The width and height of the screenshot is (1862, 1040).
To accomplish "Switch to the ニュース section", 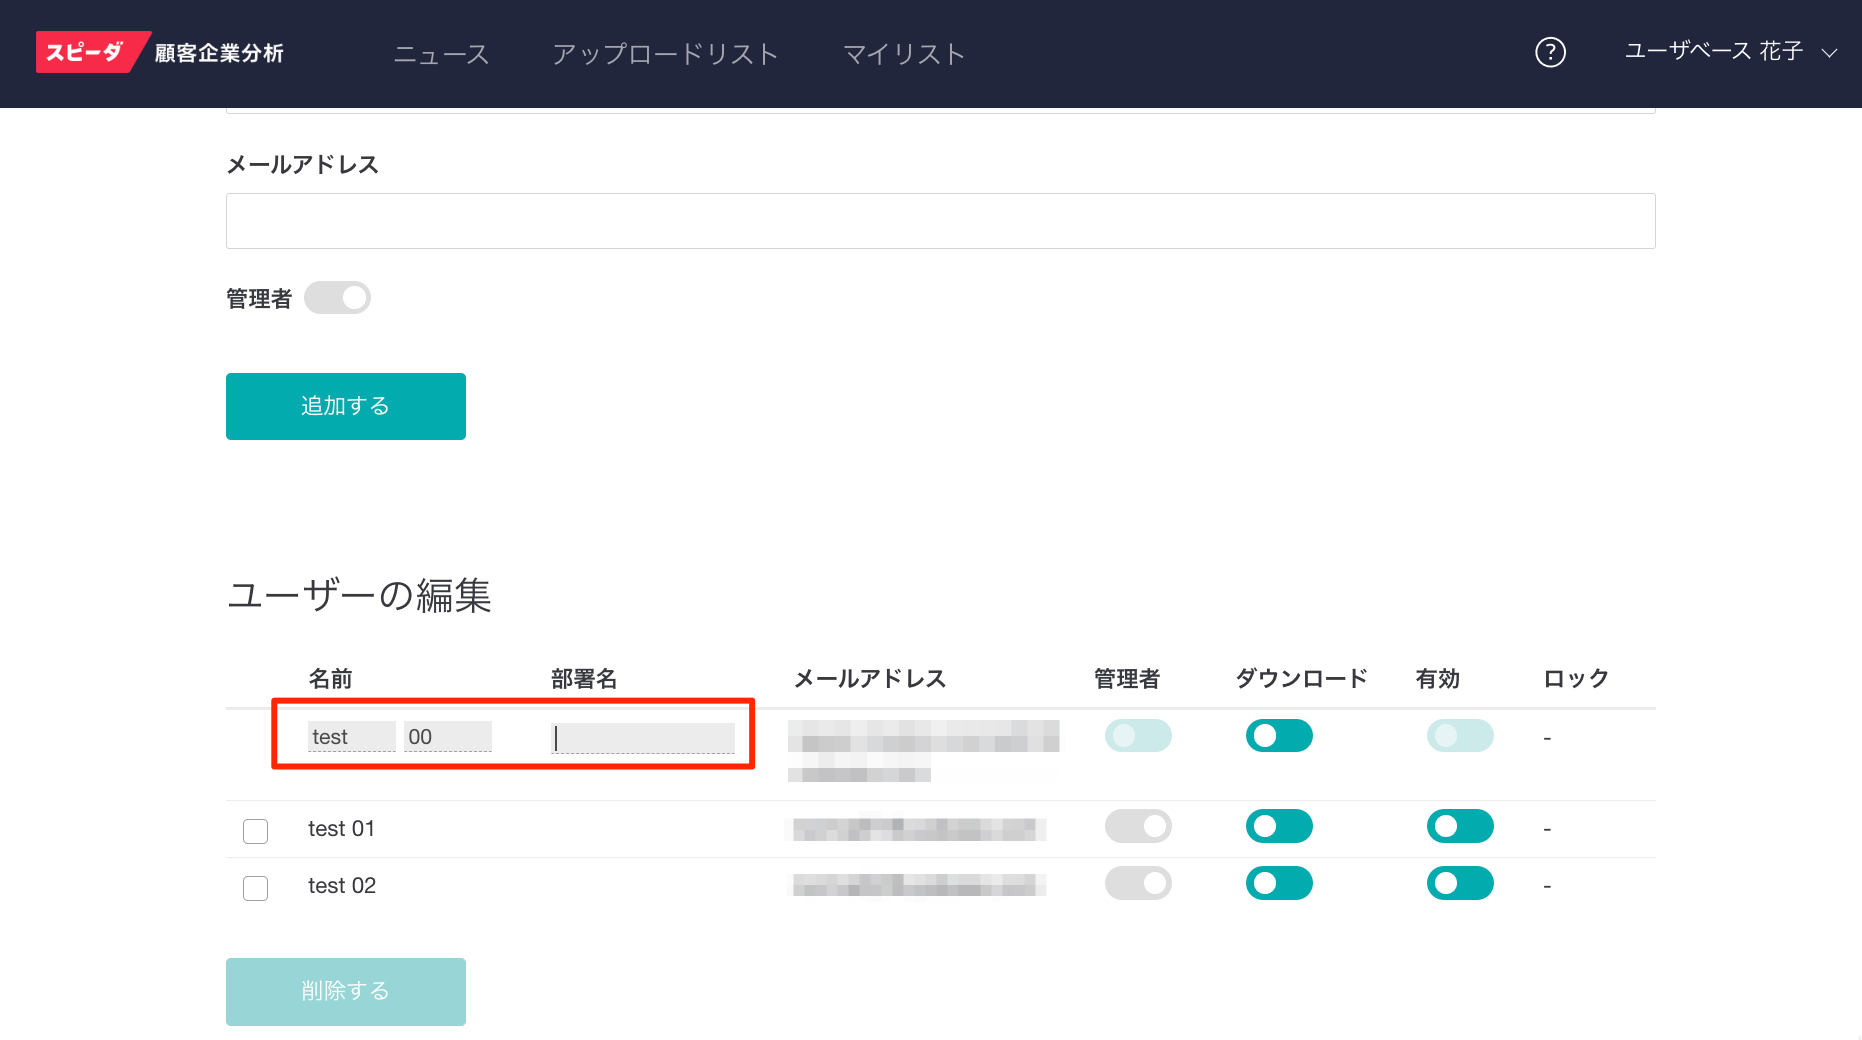I will coord(440,54).
